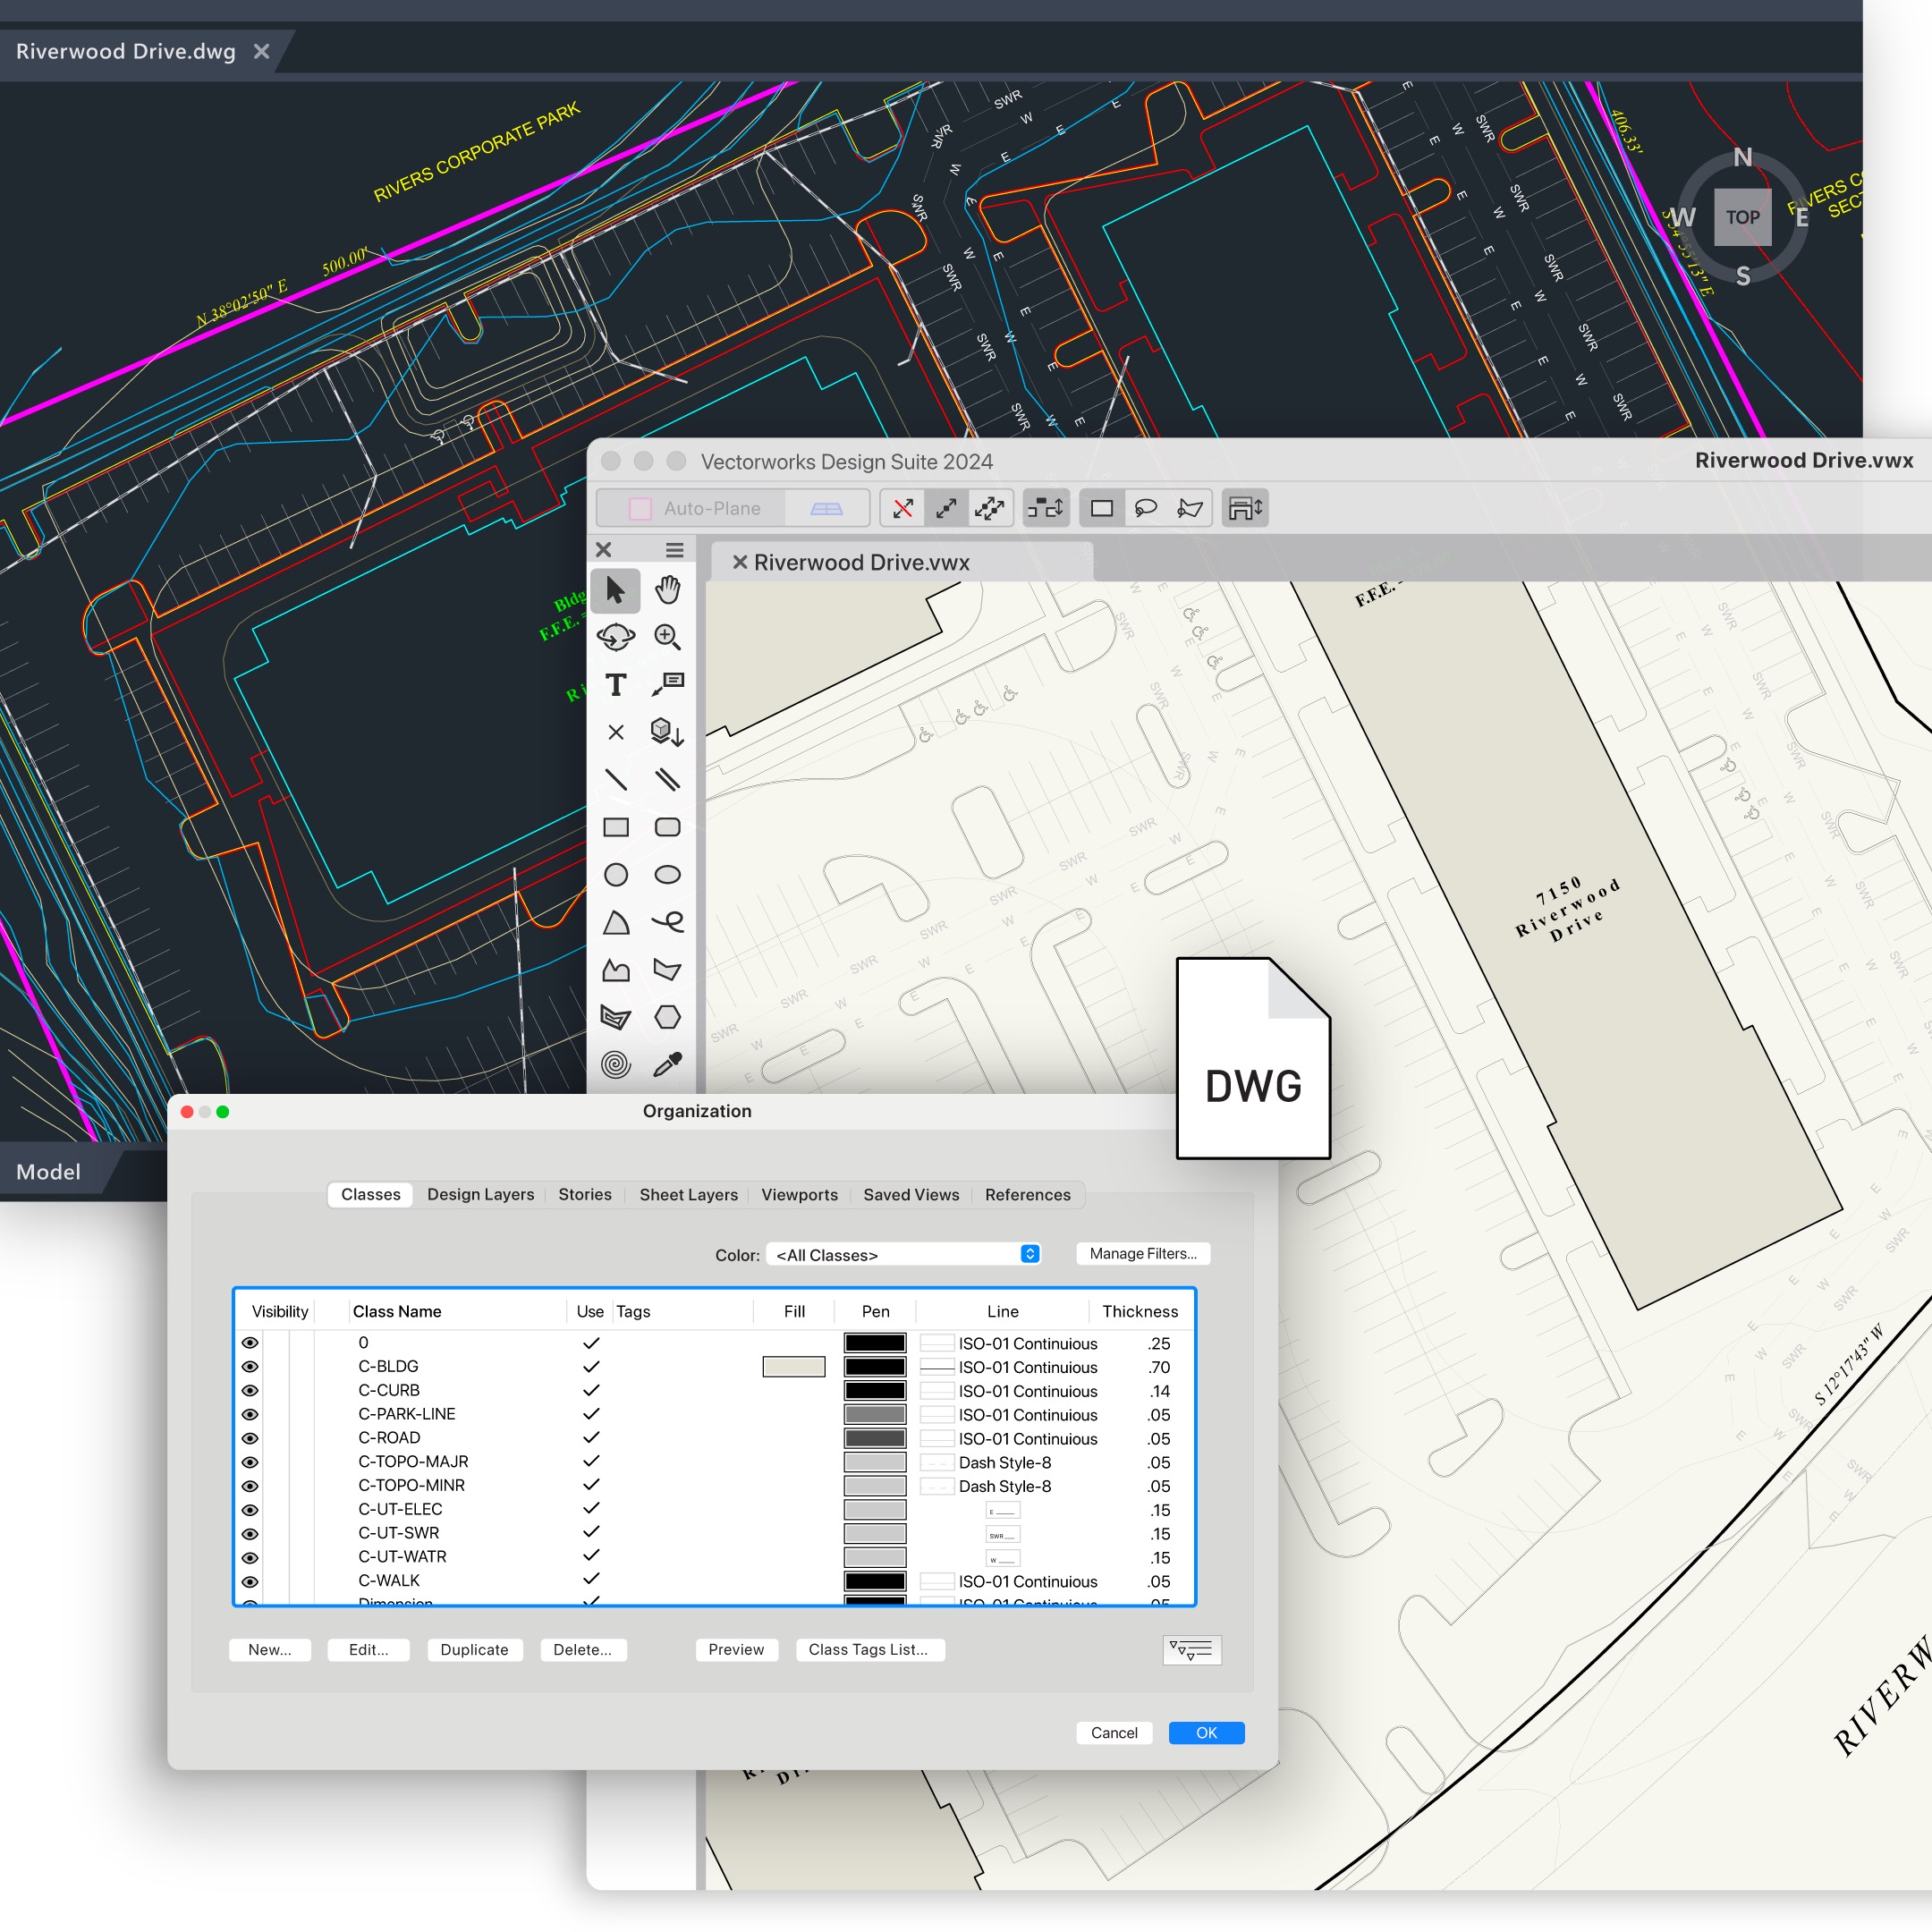Select the Callout tool

coord(668,684)
